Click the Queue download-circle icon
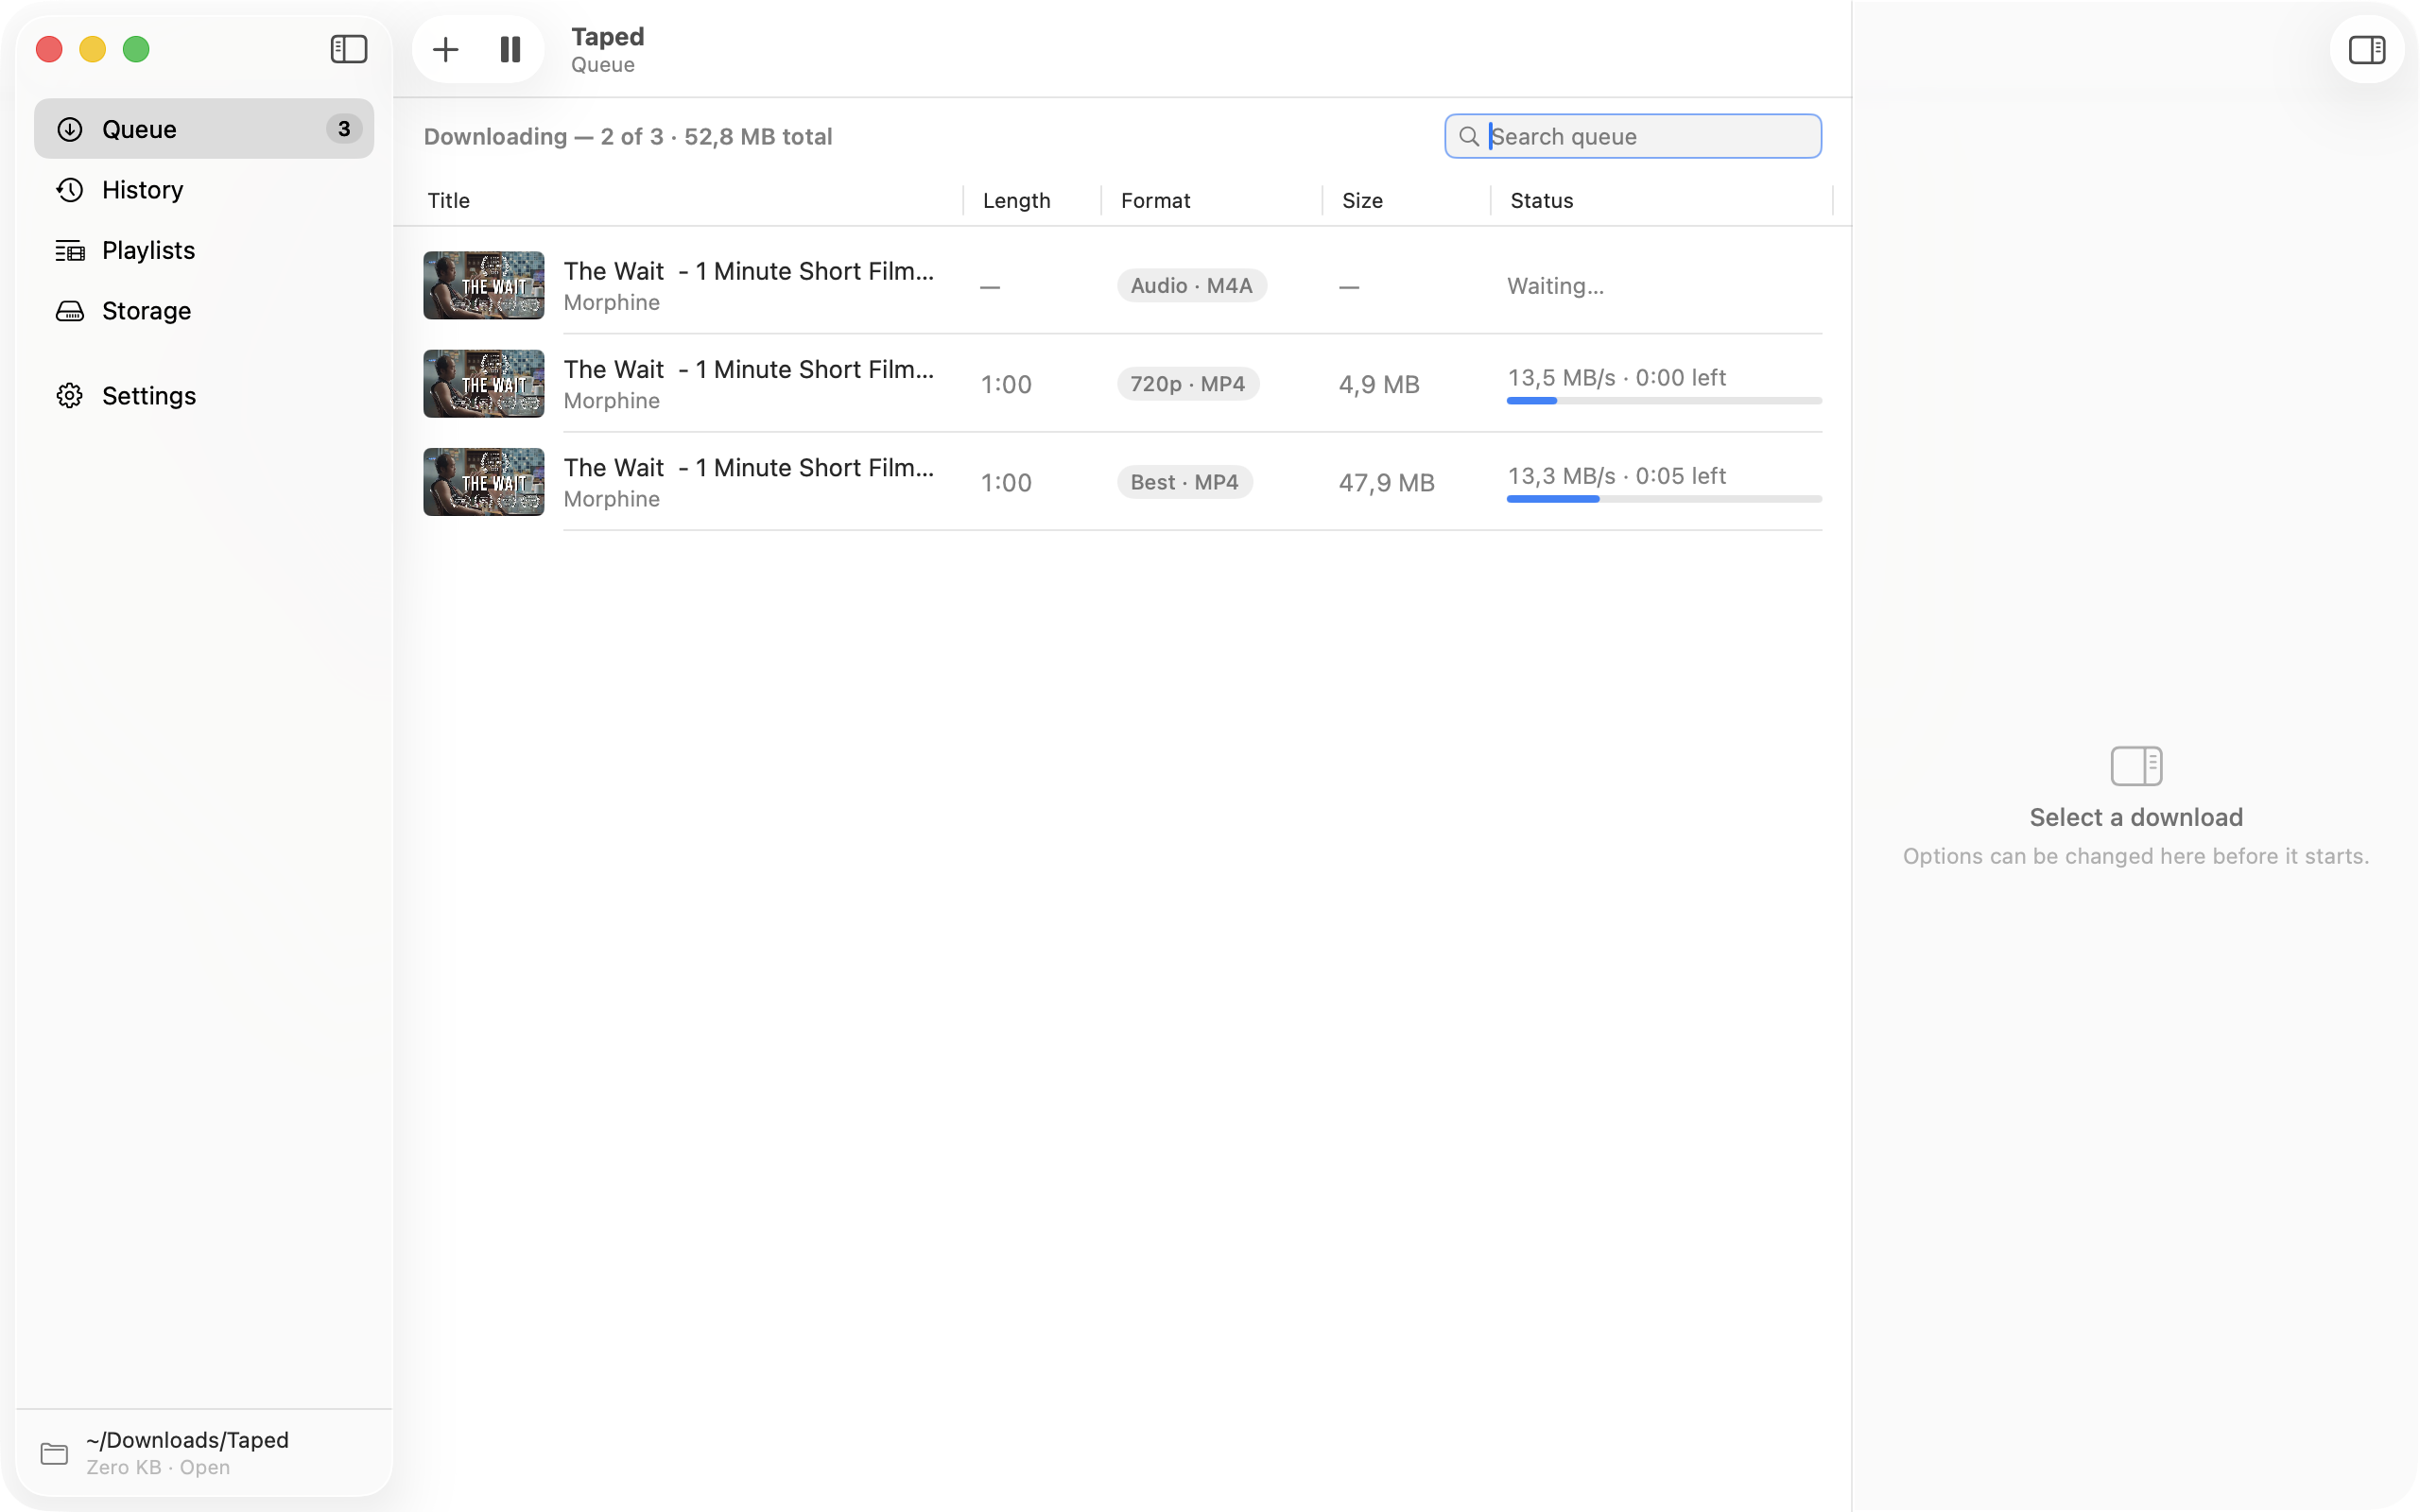Viewport: 2420px width, 1512px height. pos(70,129)
